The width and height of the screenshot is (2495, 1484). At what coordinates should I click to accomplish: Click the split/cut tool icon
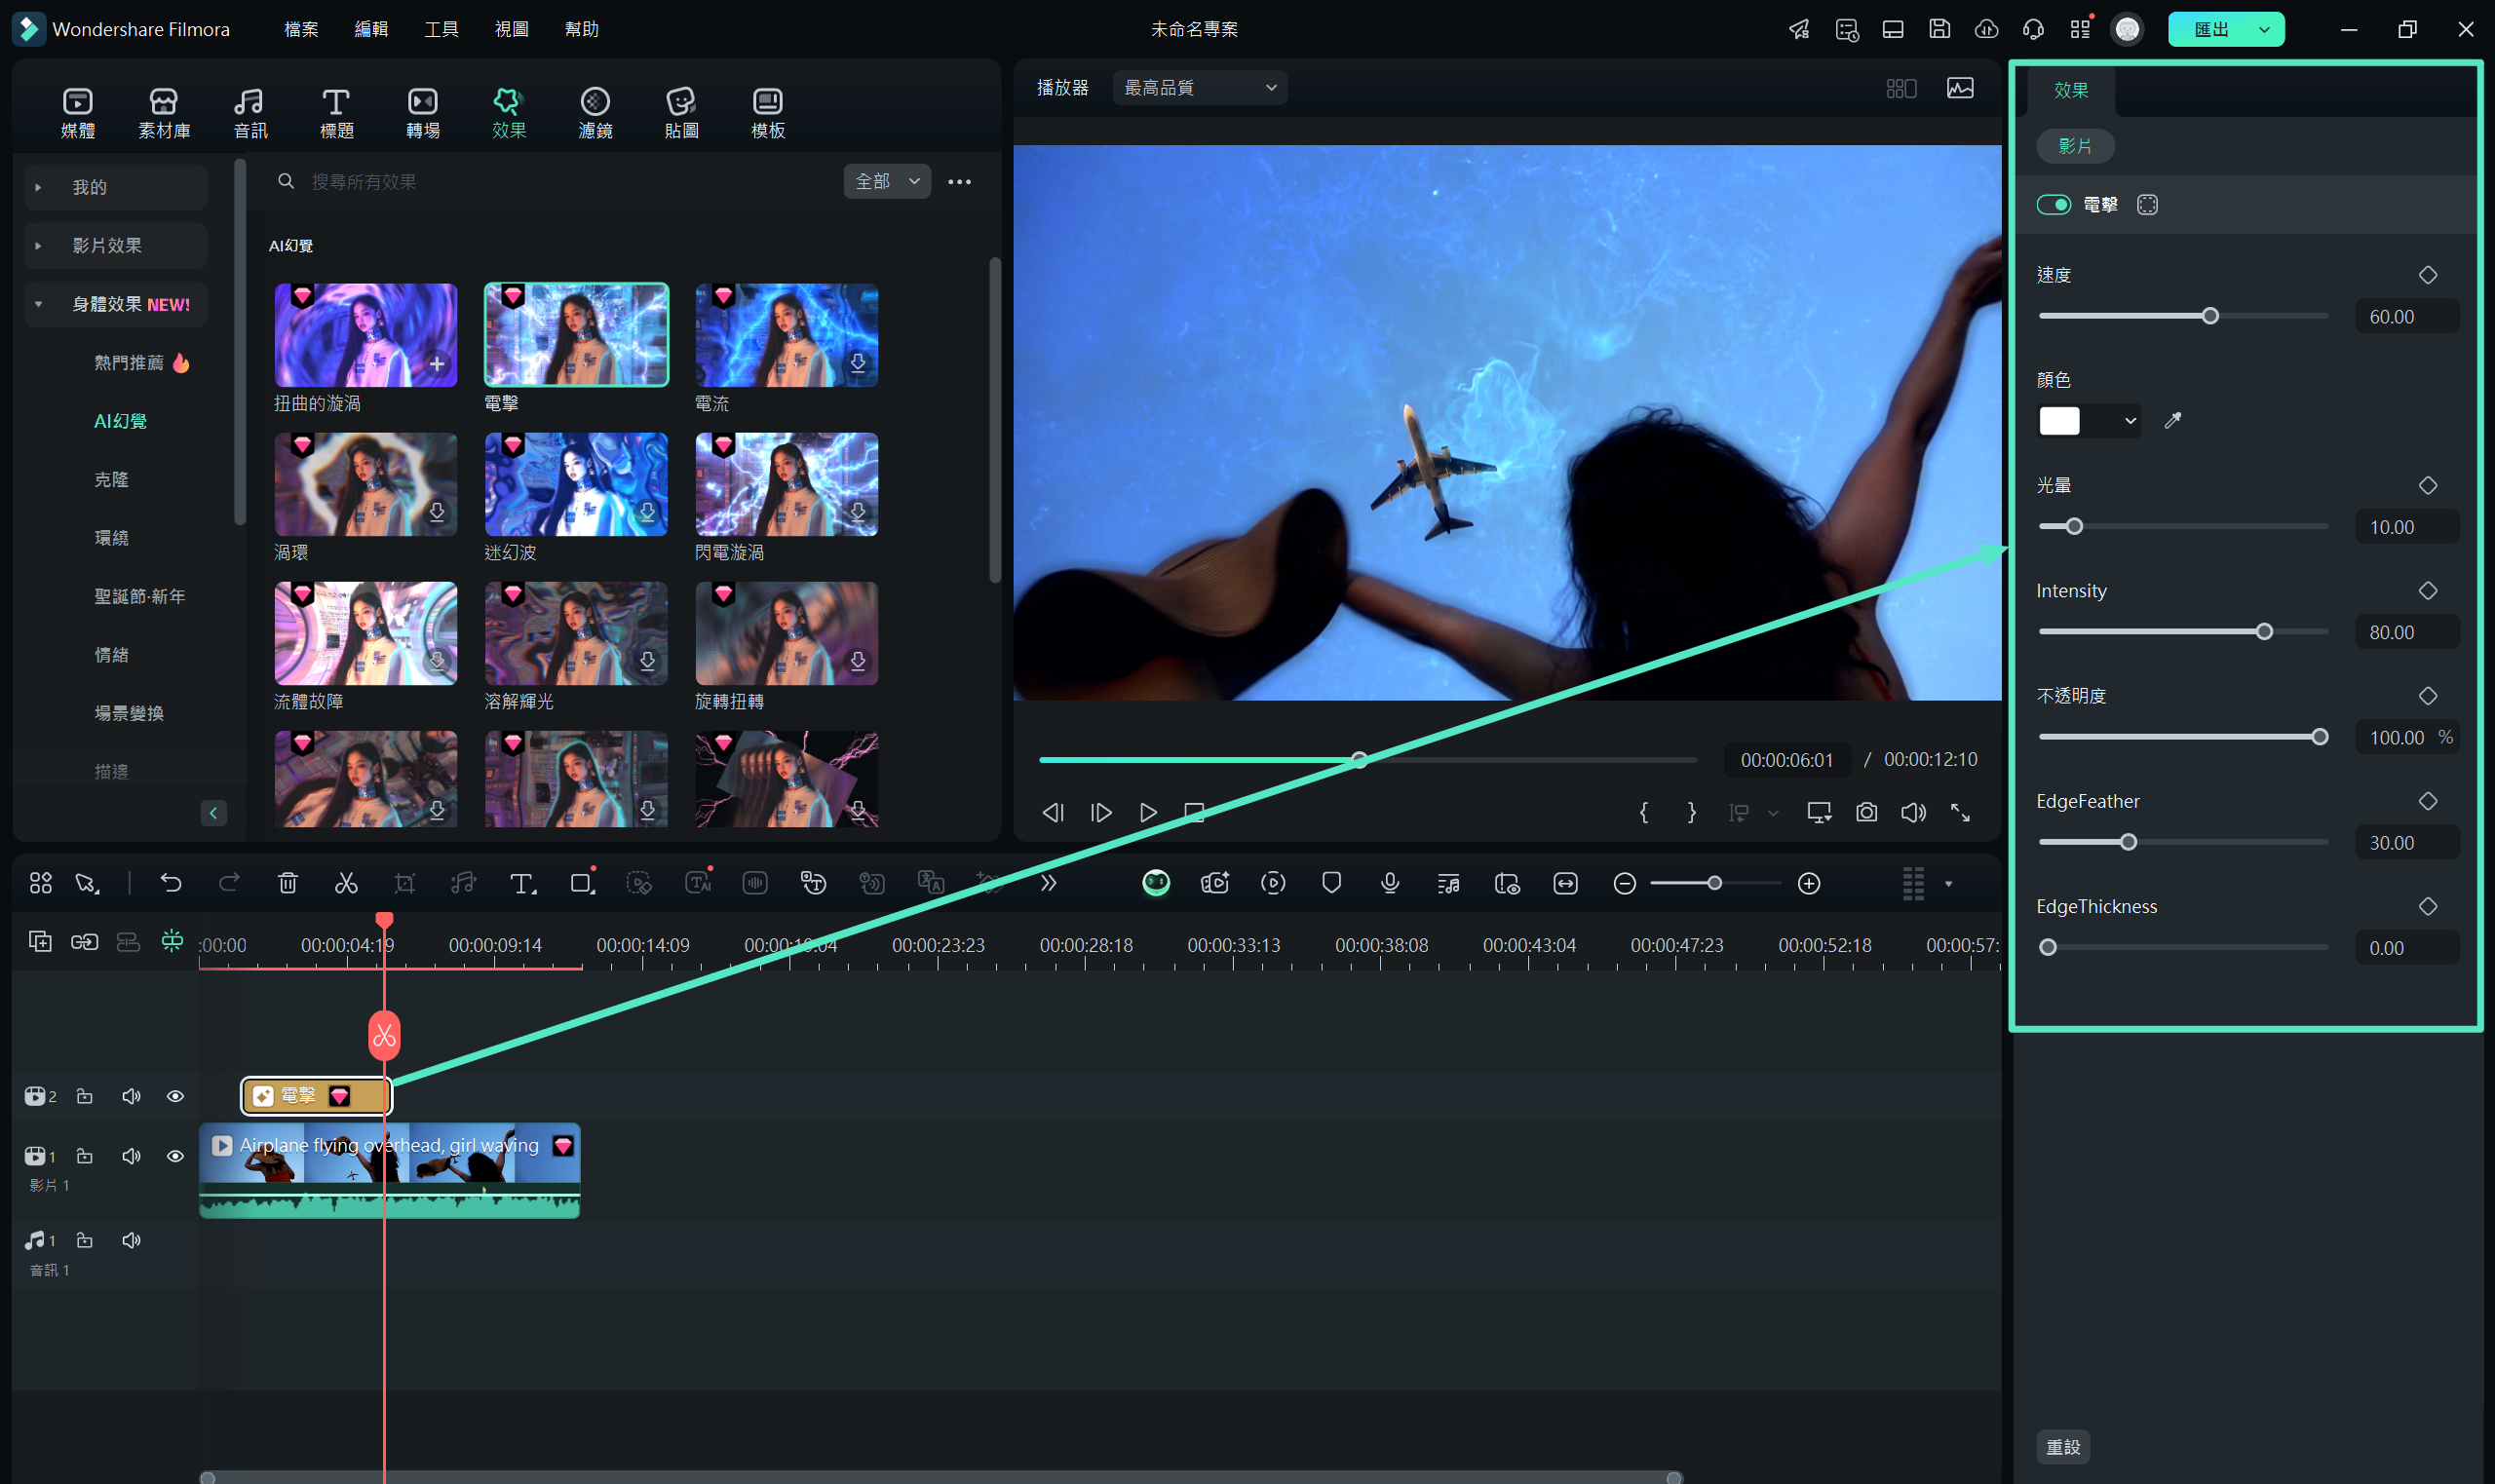(346, 882)
